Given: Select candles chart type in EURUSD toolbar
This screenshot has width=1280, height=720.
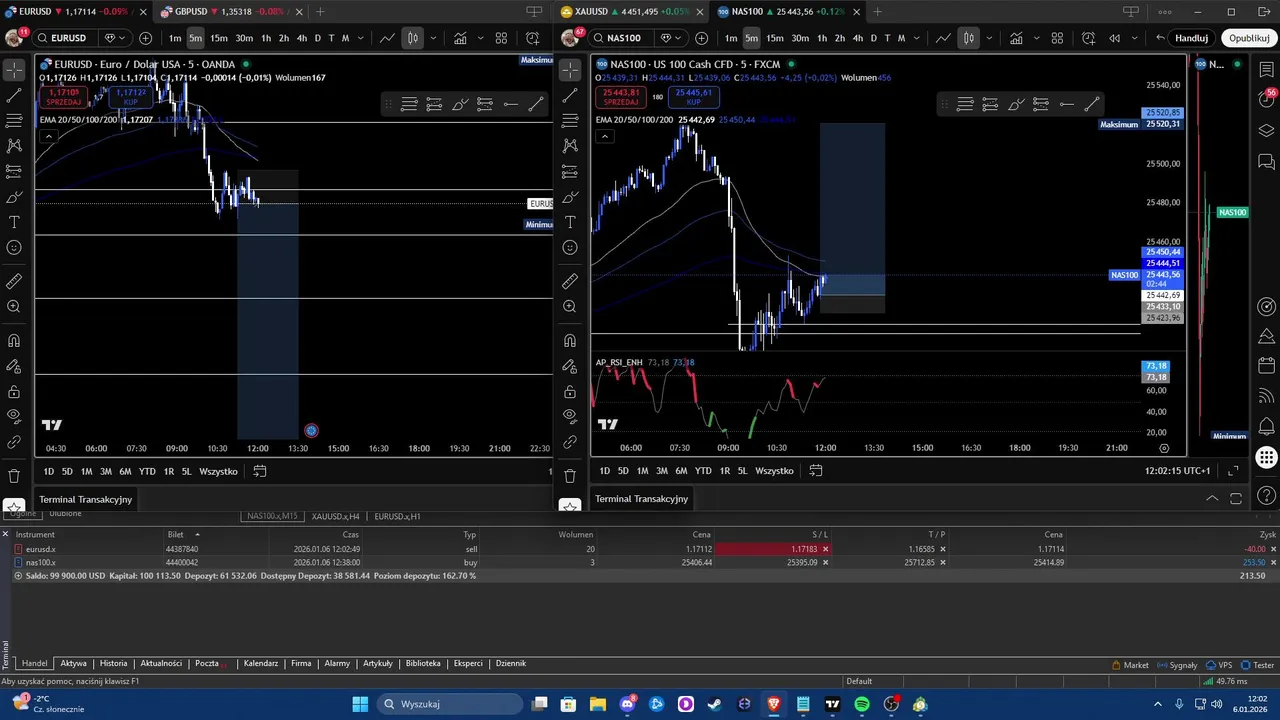Looking at the screenshot, I should point(413,38).
